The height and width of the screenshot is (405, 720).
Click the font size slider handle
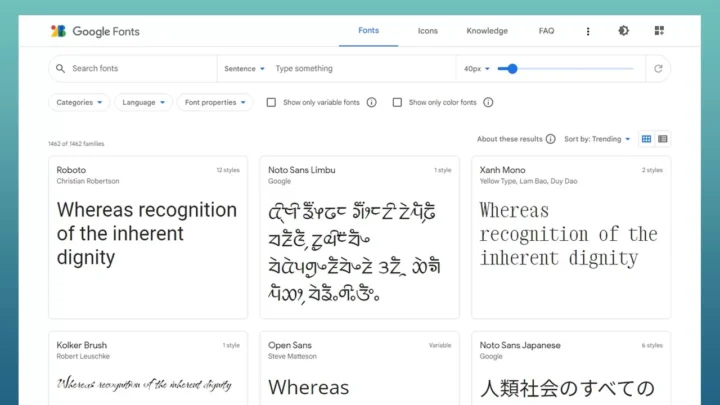[512, 69]
